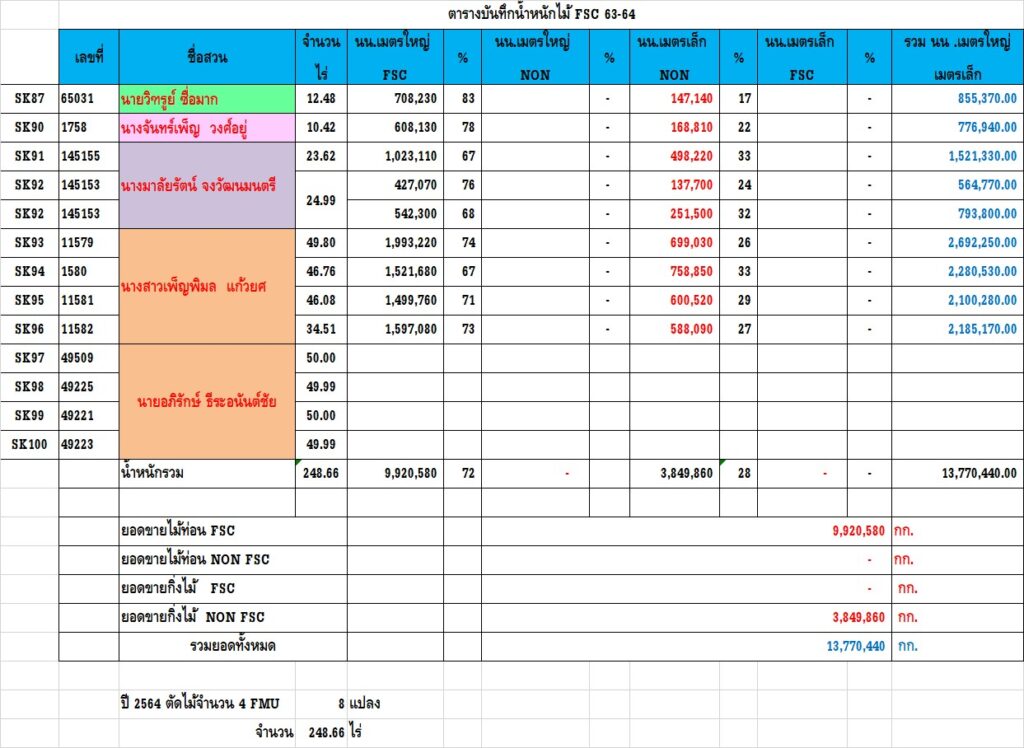This screenshot has height=748, width=1024.
Task: Click cell 427,070
Action: 395,185
